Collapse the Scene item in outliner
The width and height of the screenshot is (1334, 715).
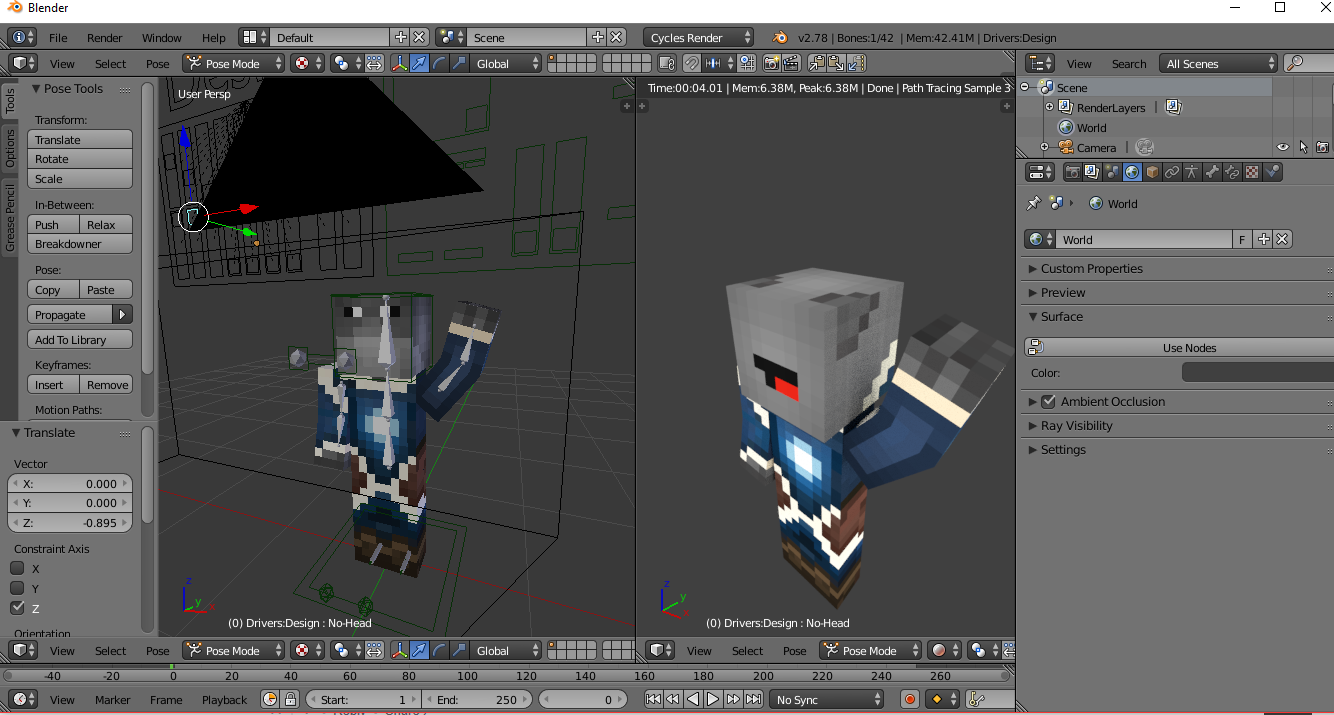(1025, 87)
